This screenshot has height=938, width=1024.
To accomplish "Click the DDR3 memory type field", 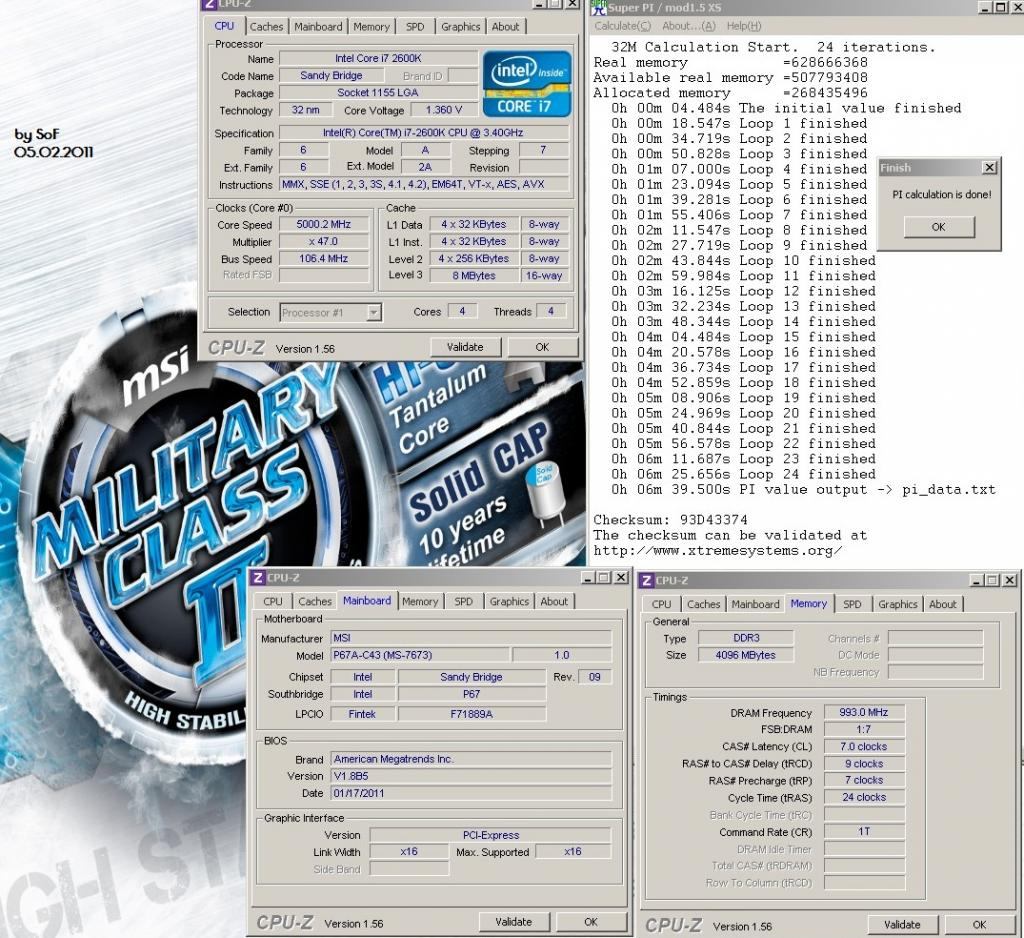I will click(x=746, y=638).
